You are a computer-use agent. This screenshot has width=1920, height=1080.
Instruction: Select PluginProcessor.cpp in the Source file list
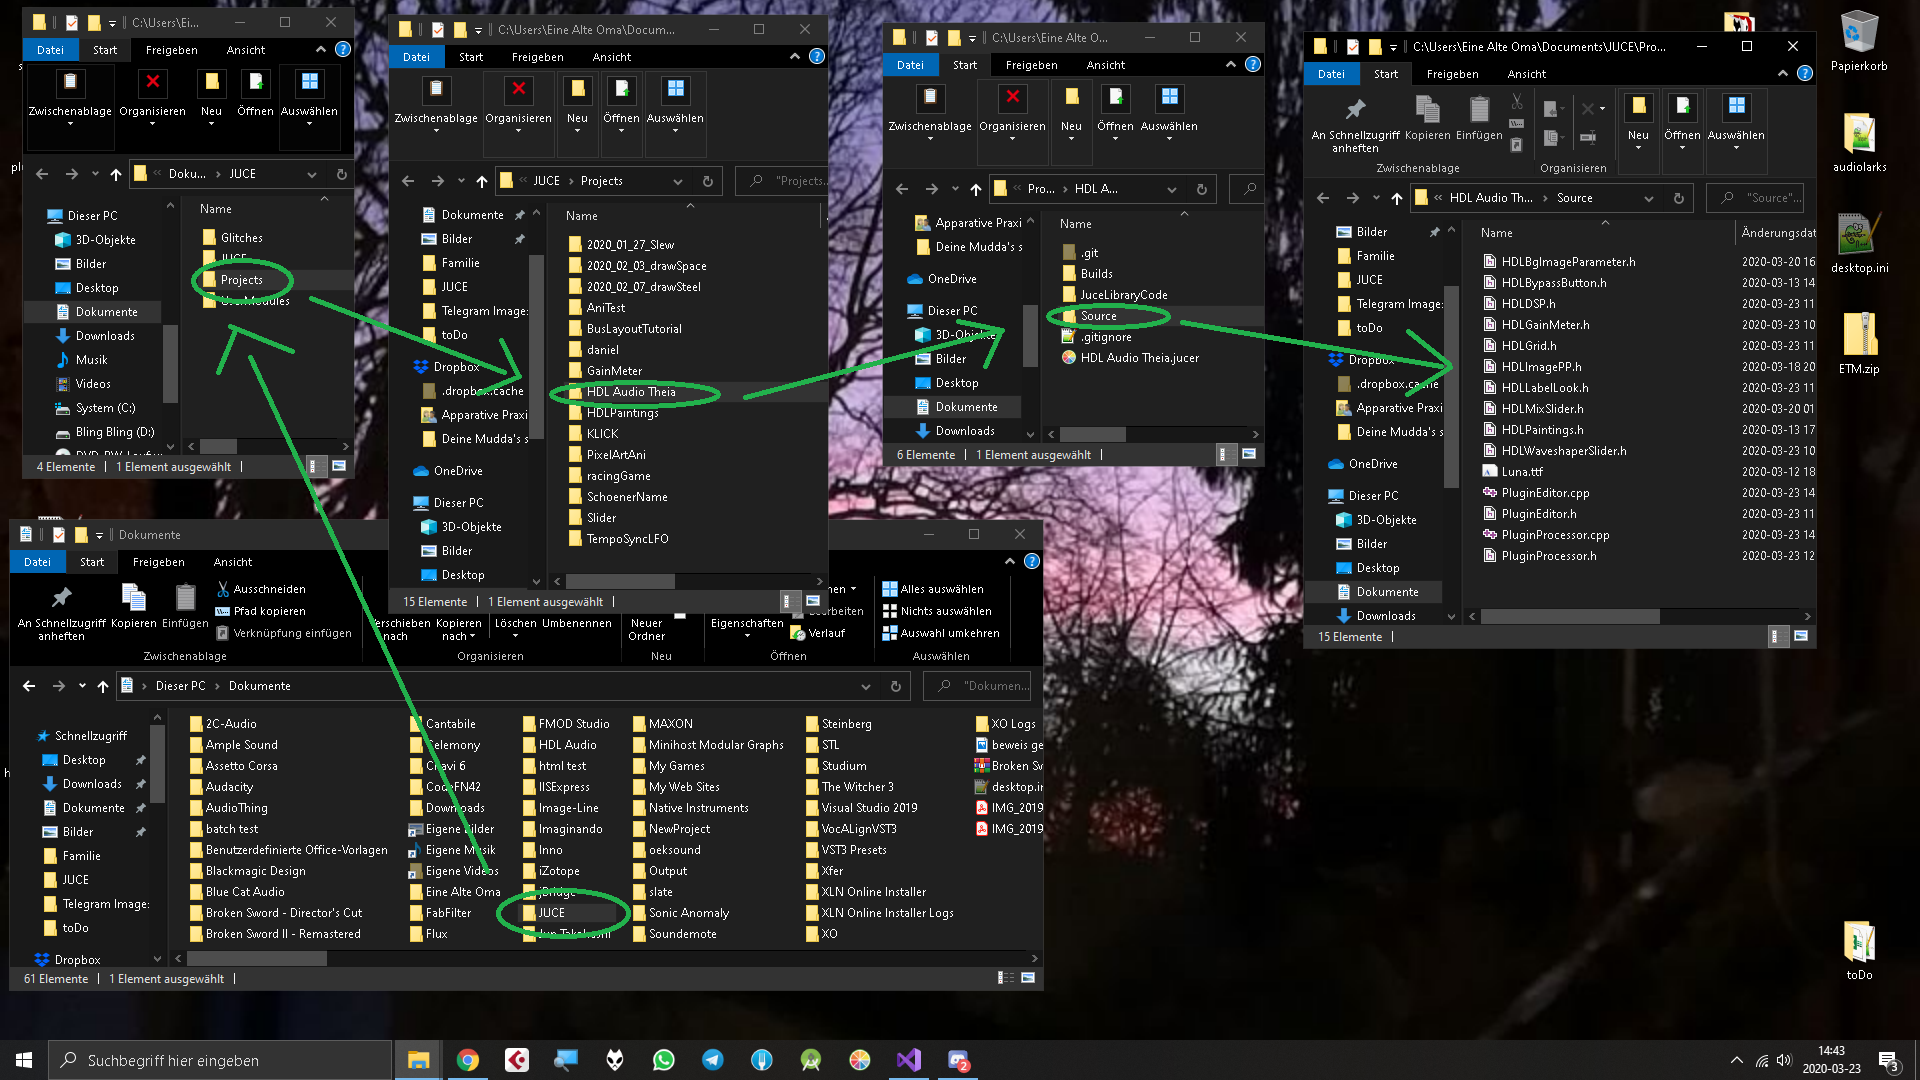pos(1555,535)
